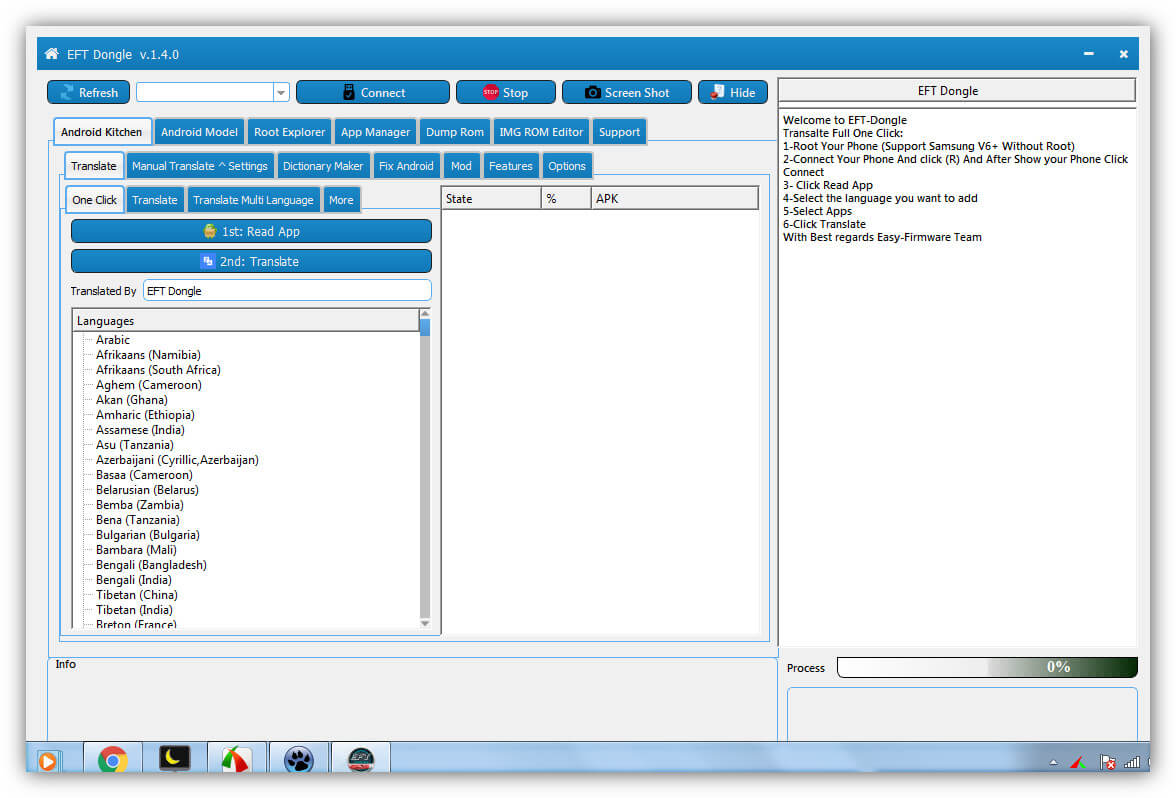Run 2nd: Translate
The image size is (1176, 798).
point(251,261)
